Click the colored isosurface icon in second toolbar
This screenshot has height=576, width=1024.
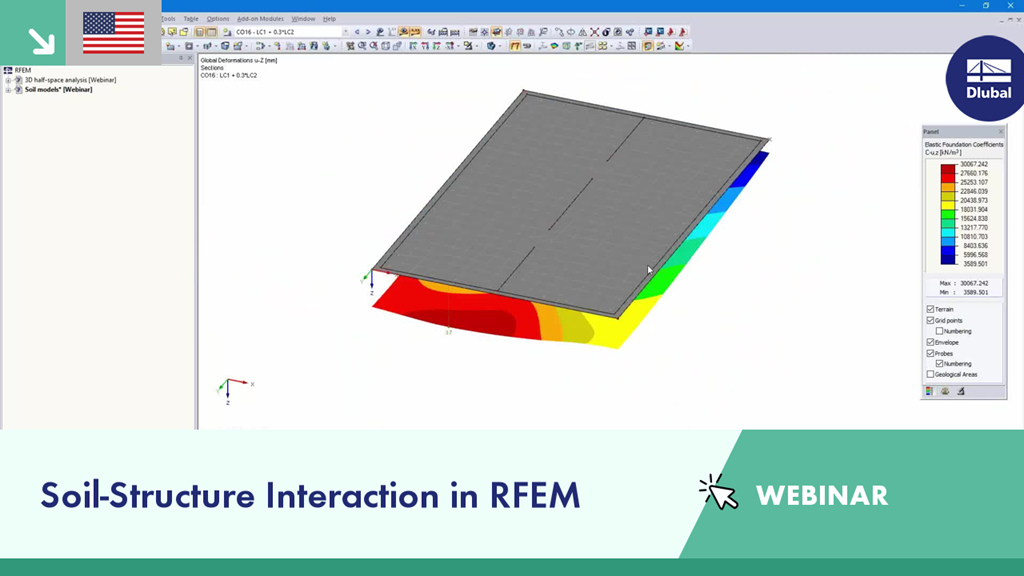pyautogui.click(x=554, y=46)
